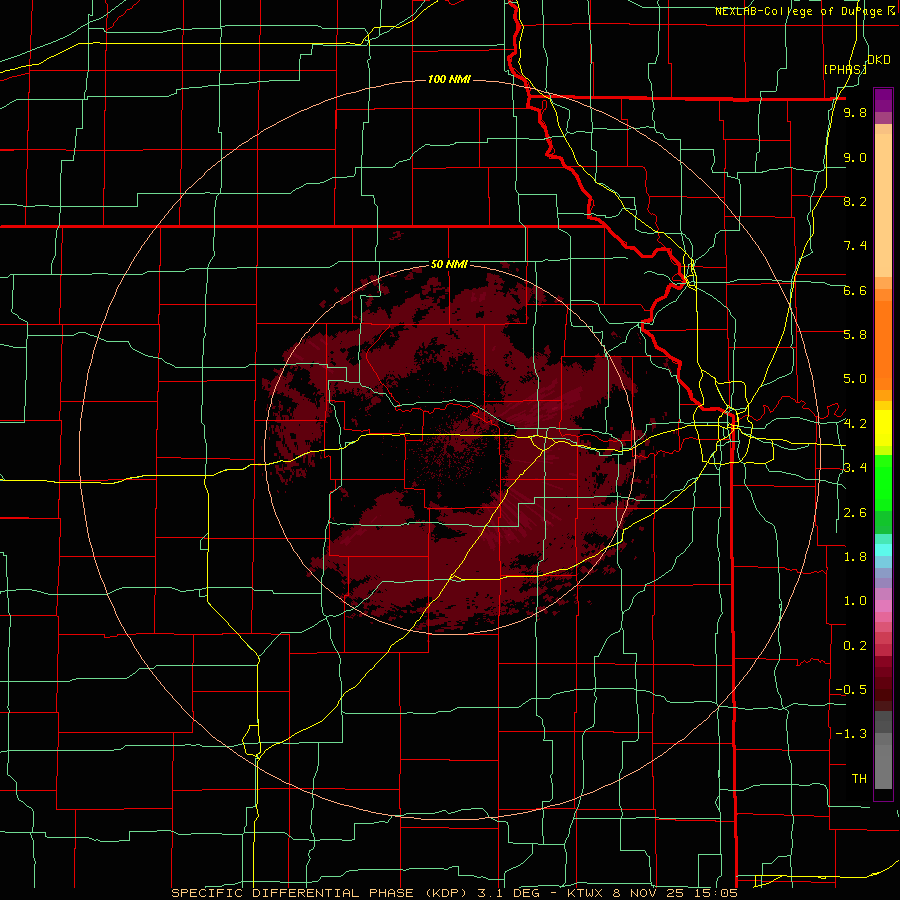The image size is (900, 900).
Task: Click the TH threshold label on scale
Action: point(859,779)
